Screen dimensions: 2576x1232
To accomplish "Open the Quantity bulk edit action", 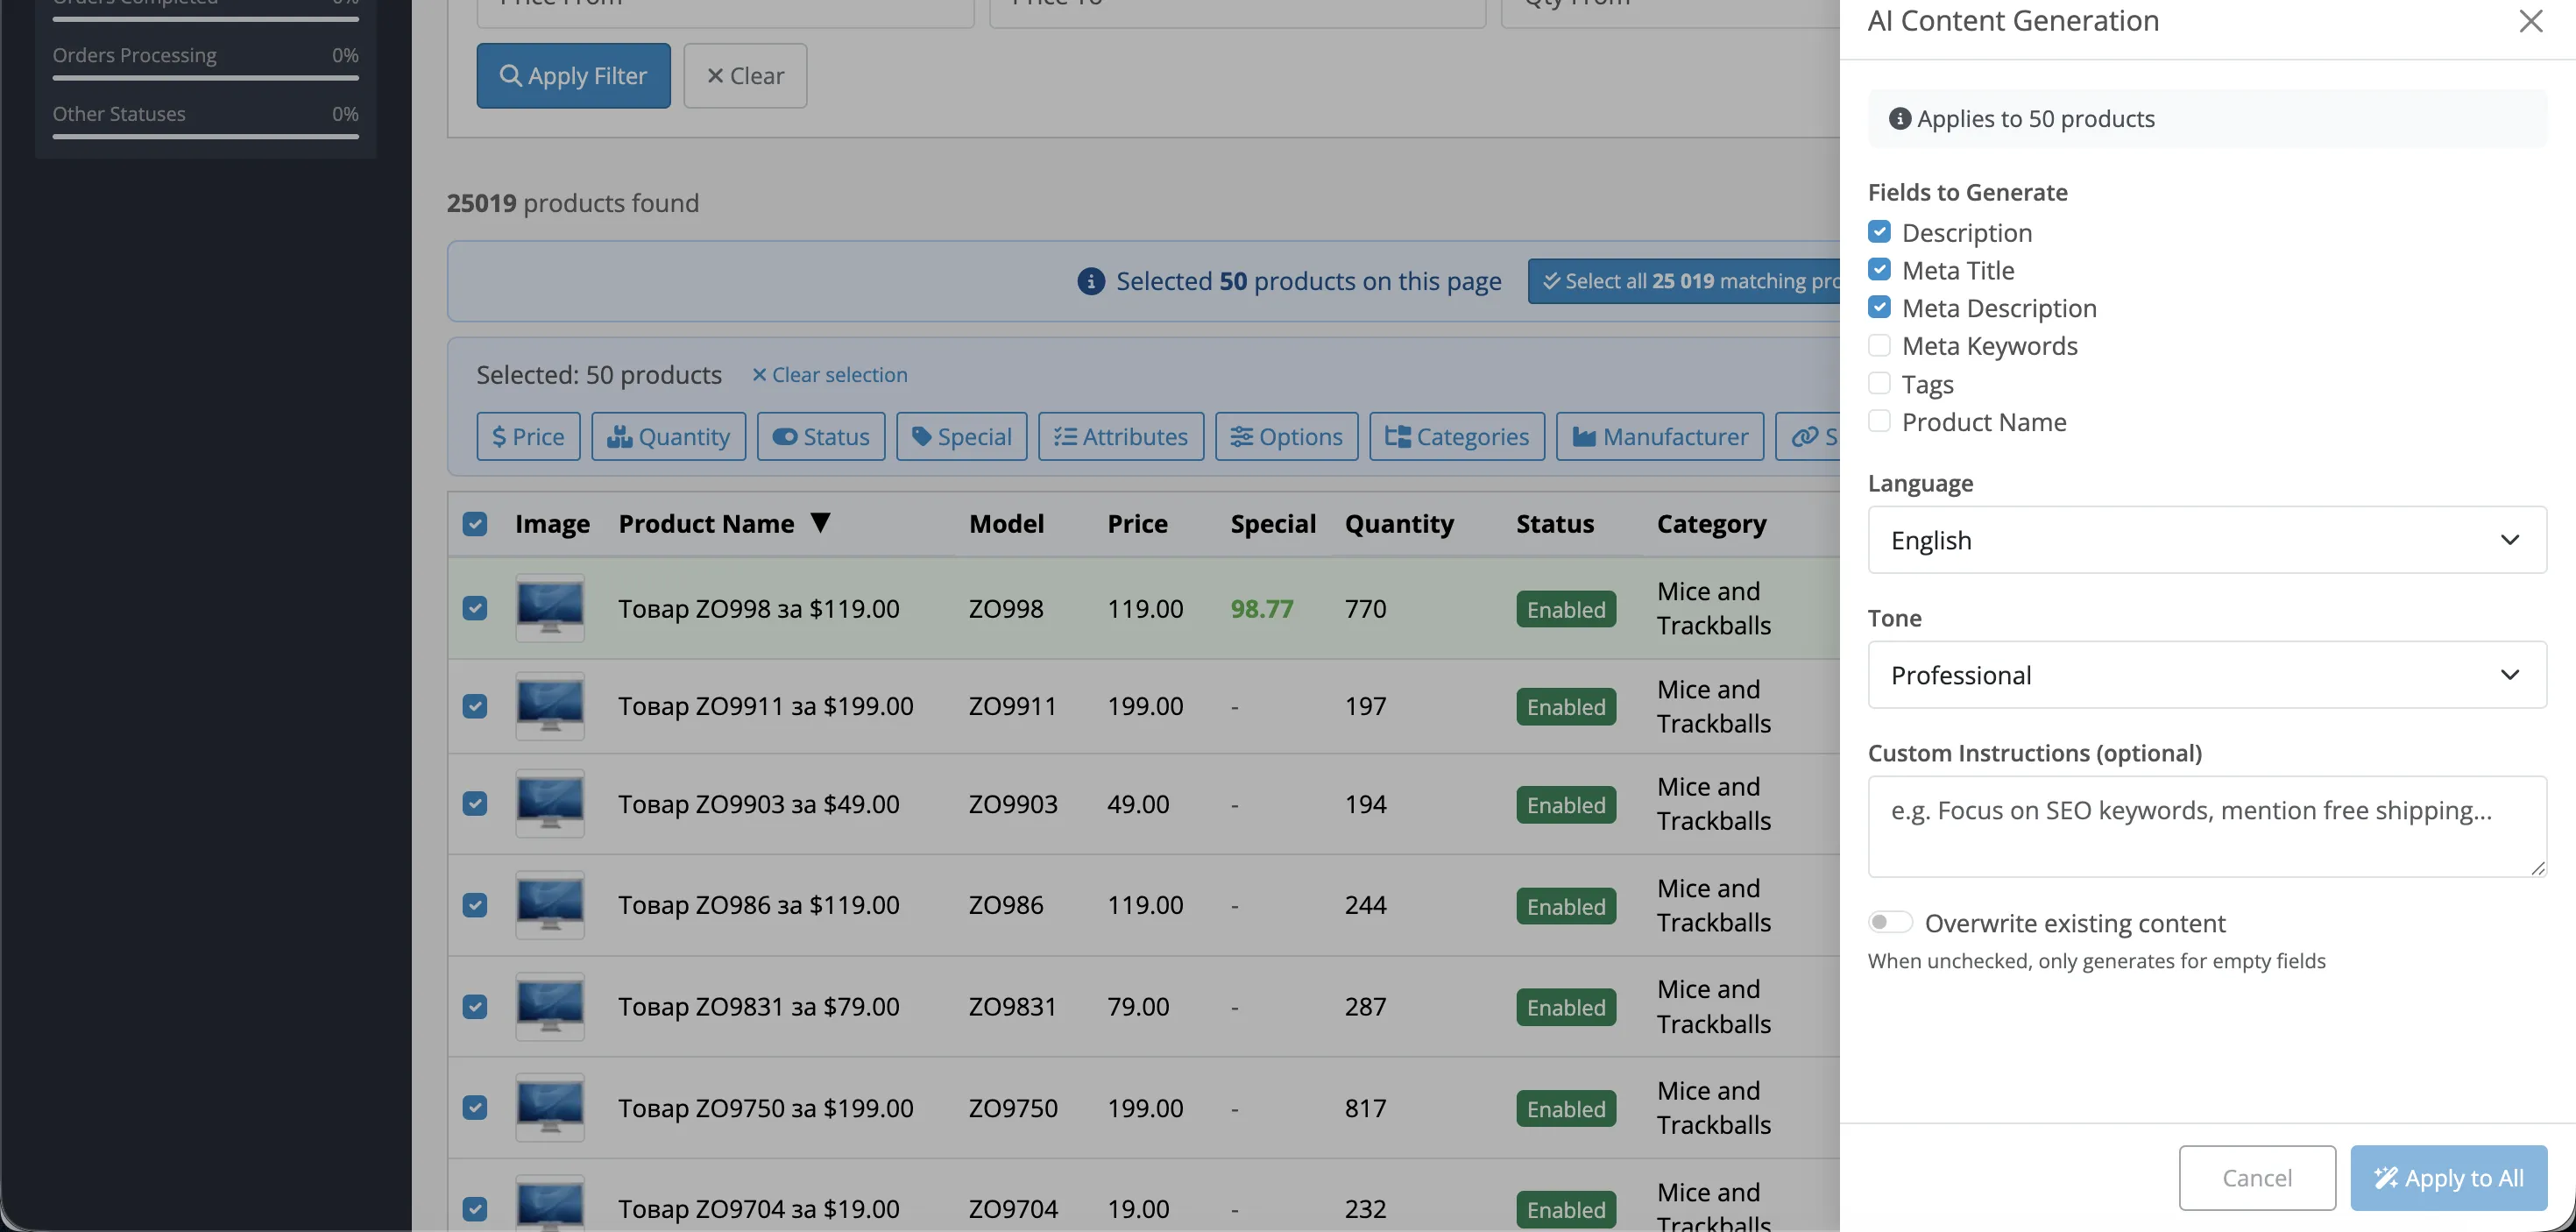I will (668, 437).
